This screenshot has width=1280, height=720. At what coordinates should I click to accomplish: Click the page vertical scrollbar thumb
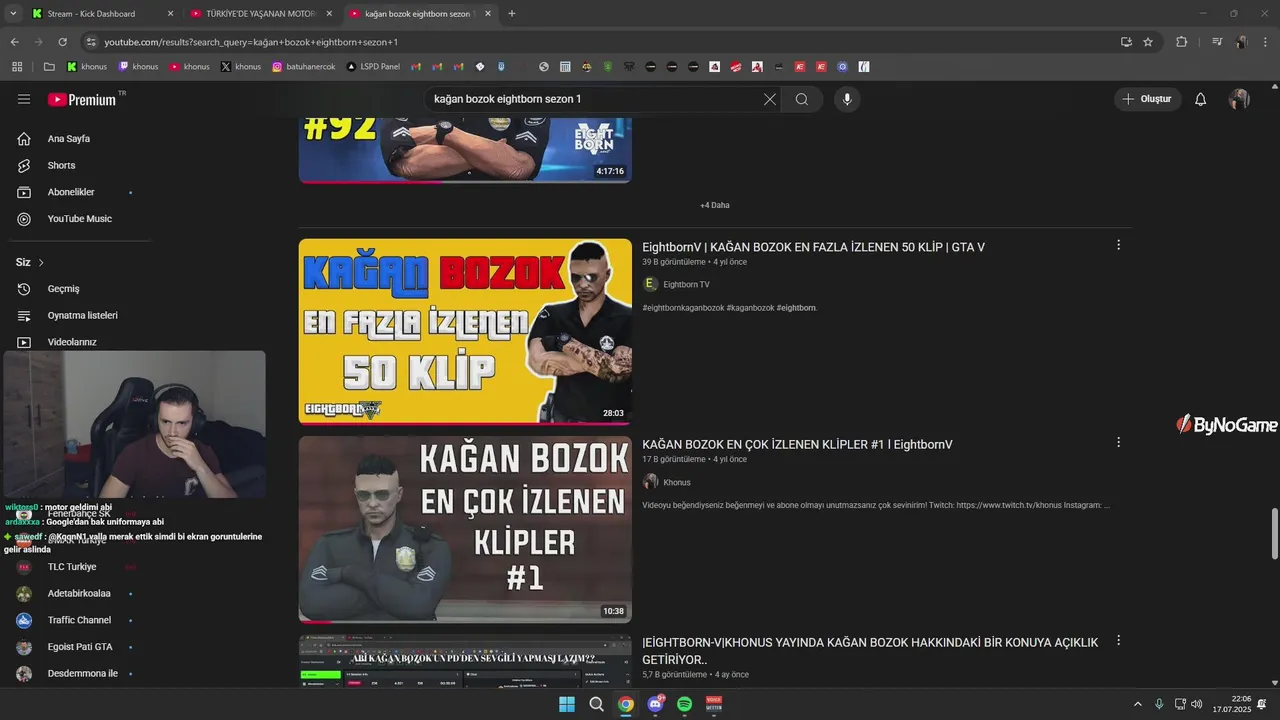coord(1274,534)
